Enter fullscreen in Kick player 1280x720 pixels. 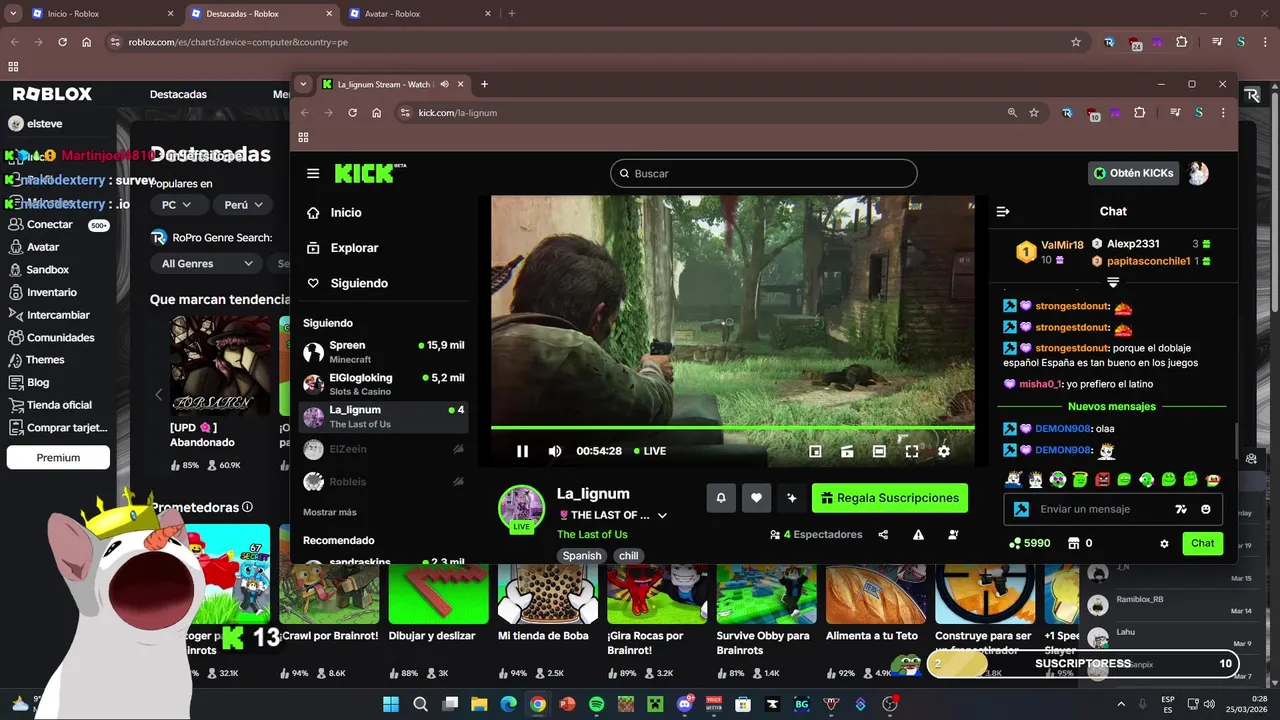click(912, 451)
